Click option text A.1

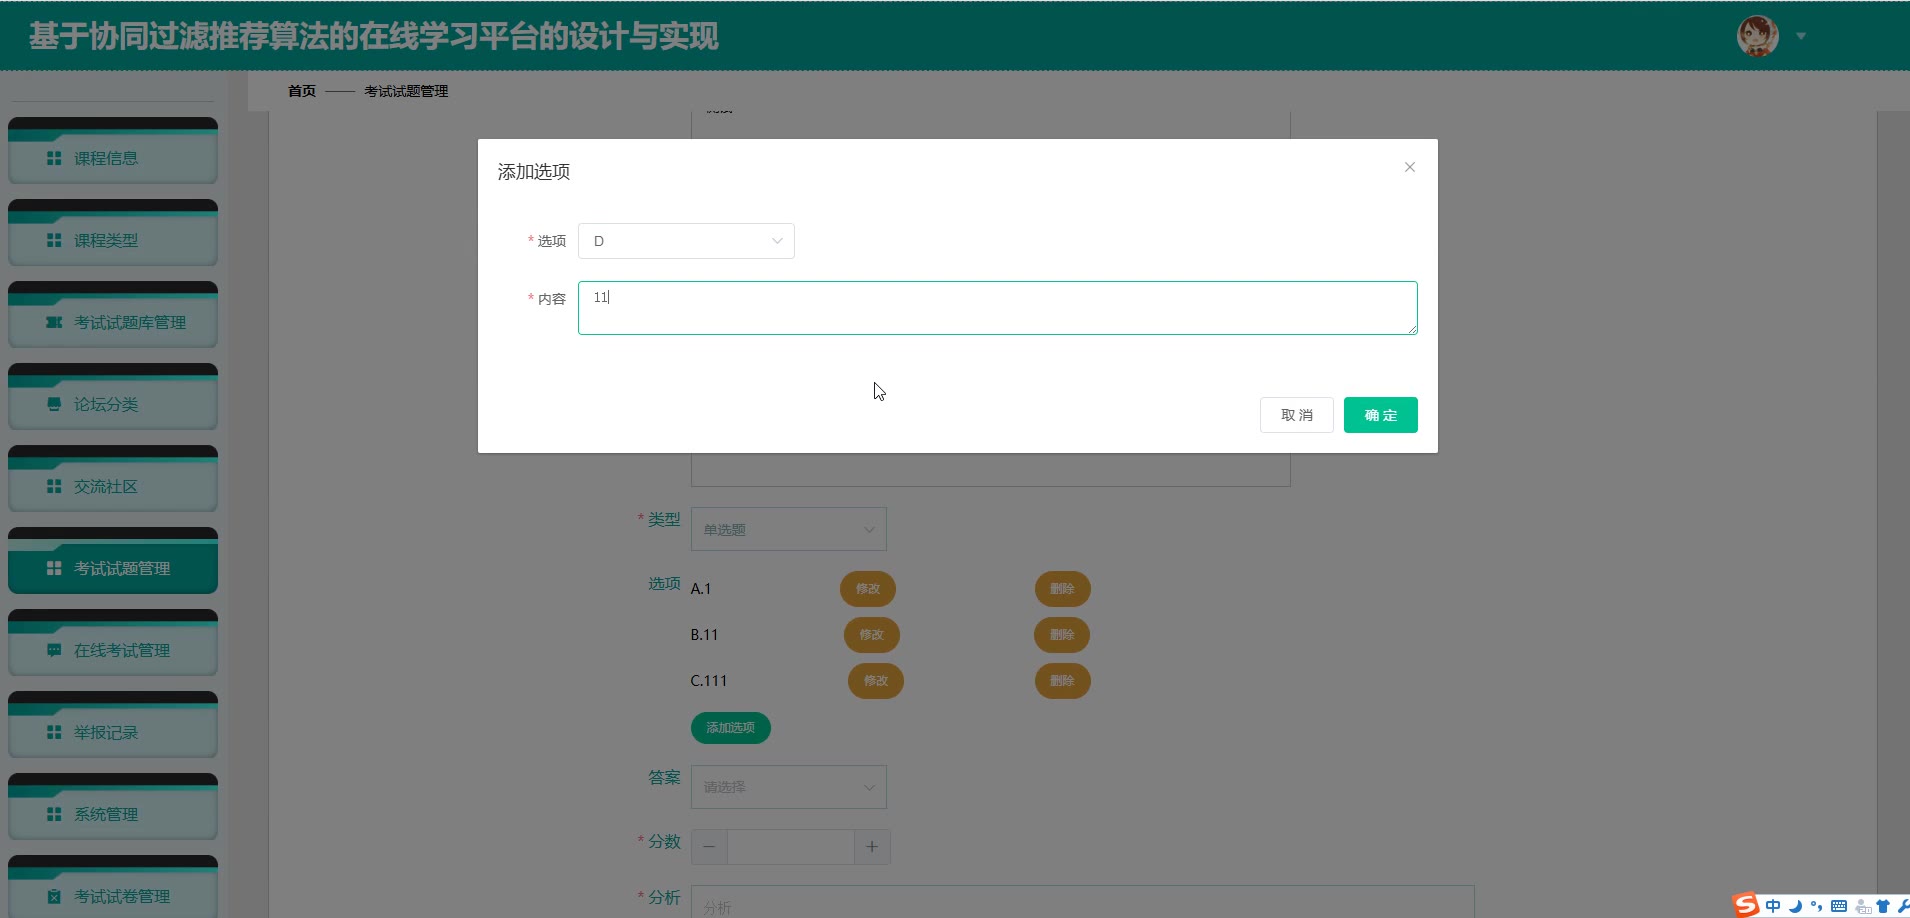point(701,589)
